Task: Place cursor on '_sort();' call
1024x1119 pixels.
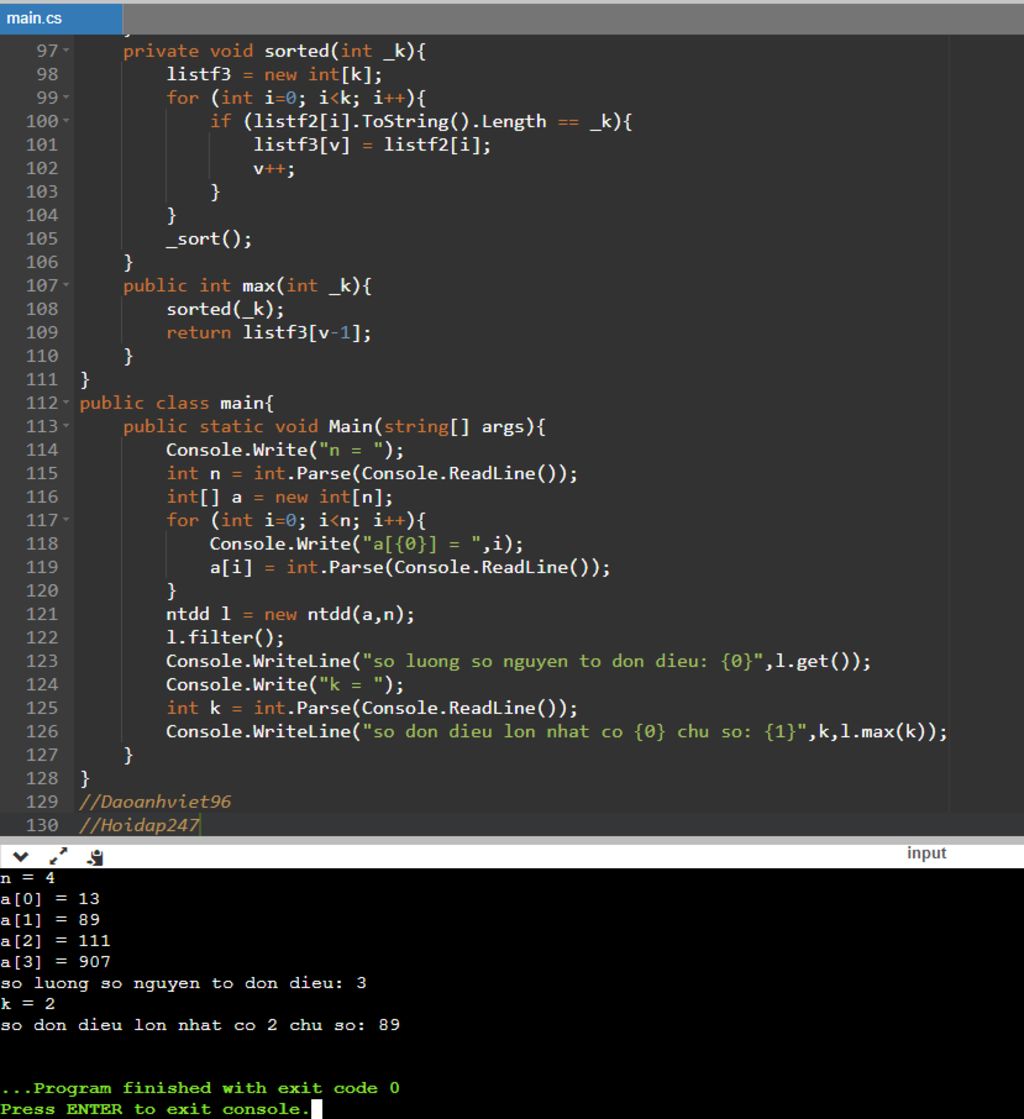Action: click(x=208, y=238)
